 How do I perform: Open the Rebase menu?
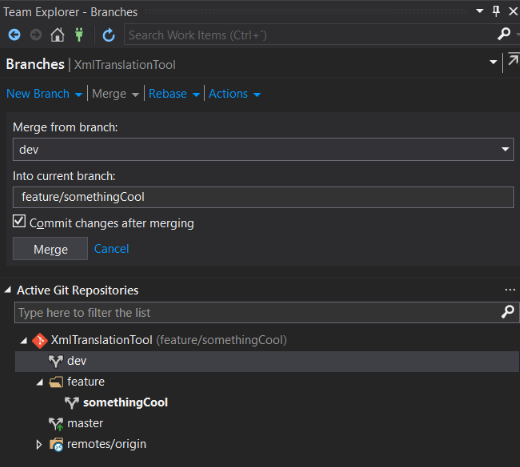174,94
